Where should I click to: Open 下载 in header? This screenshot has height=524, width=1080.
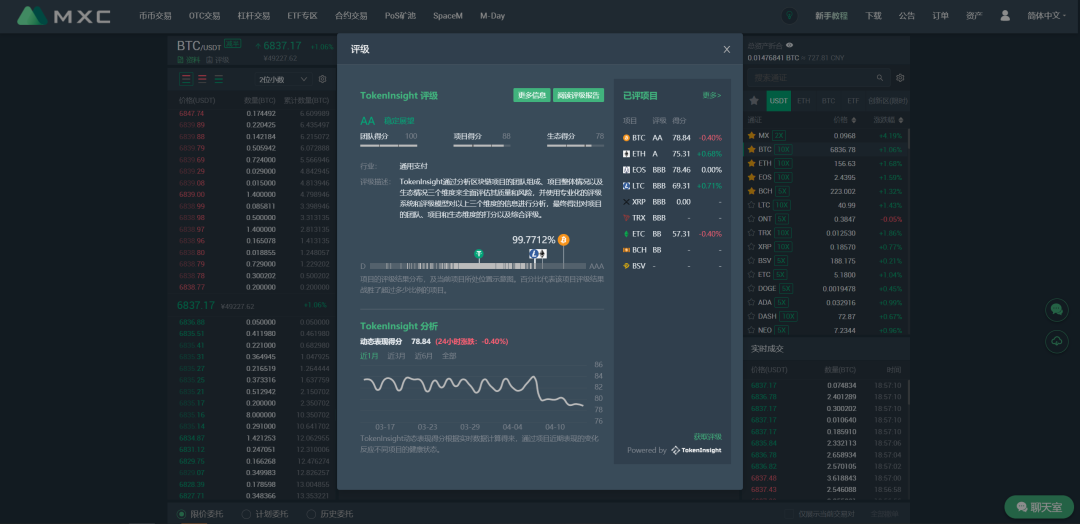[873, 16]
